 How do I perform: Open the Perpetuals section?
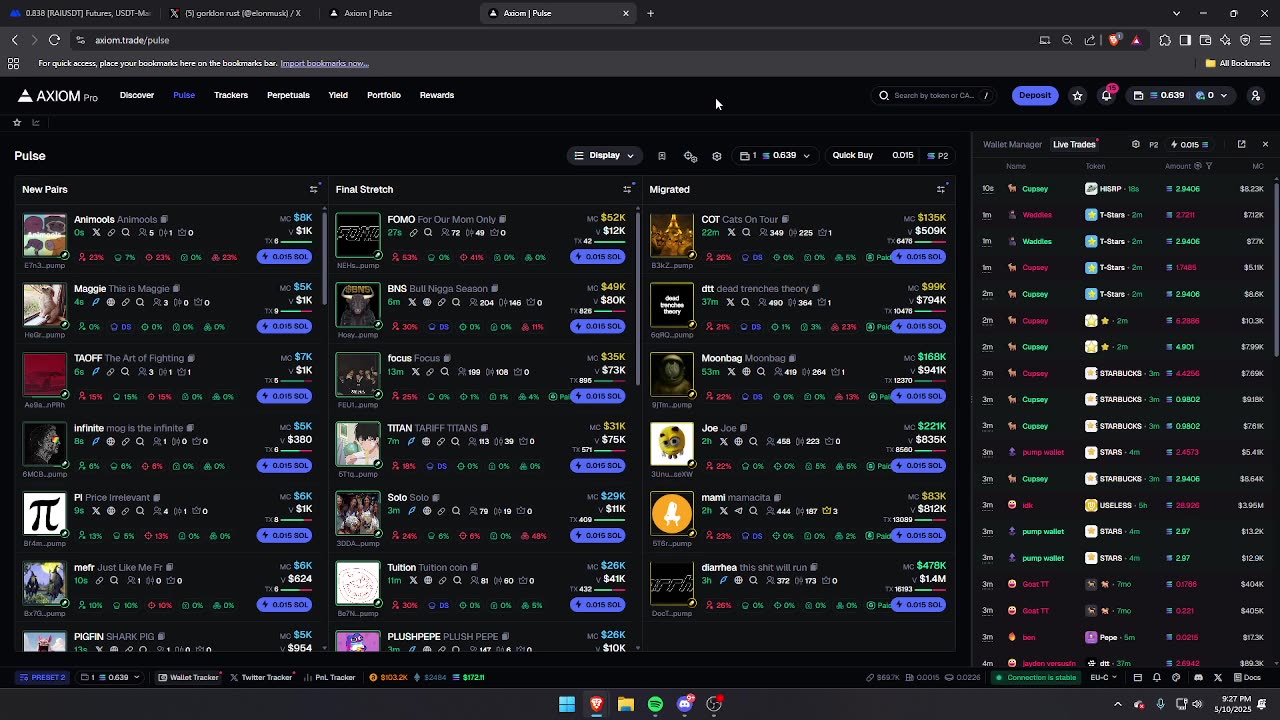pos(288,95)
